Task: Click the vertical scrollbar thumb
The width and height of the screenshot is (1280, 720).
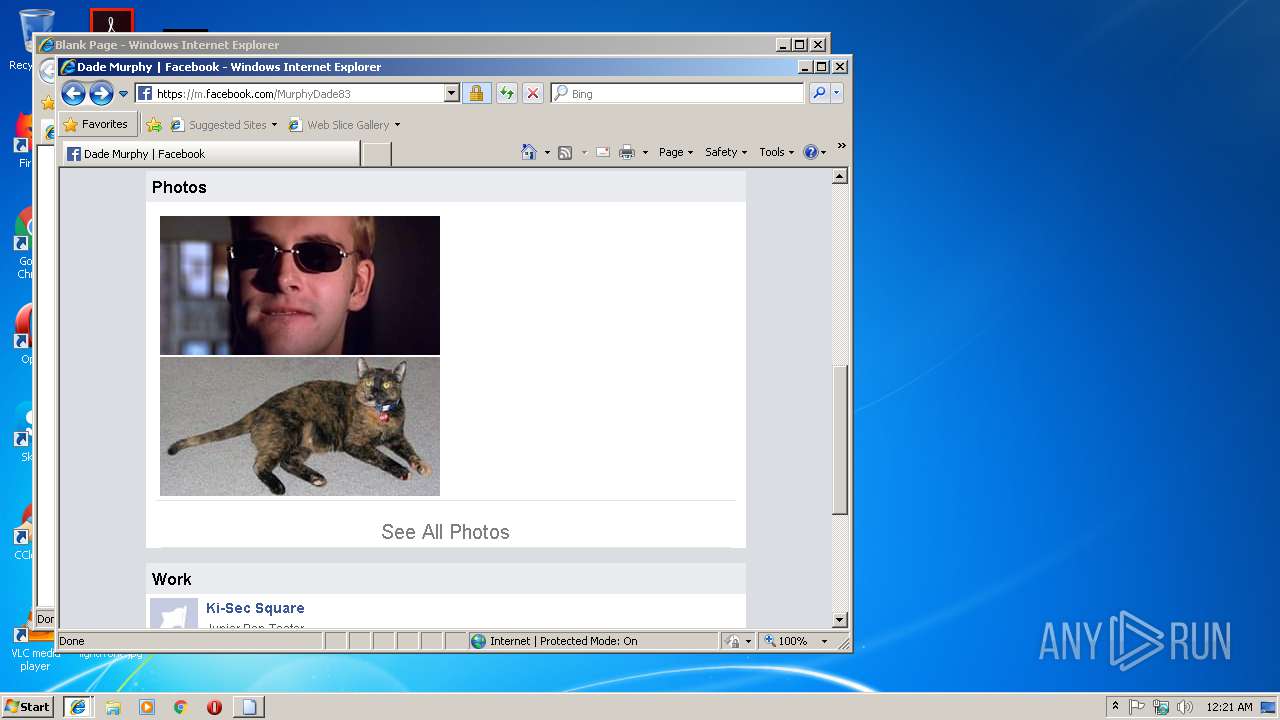Action: tap(840, 440)
